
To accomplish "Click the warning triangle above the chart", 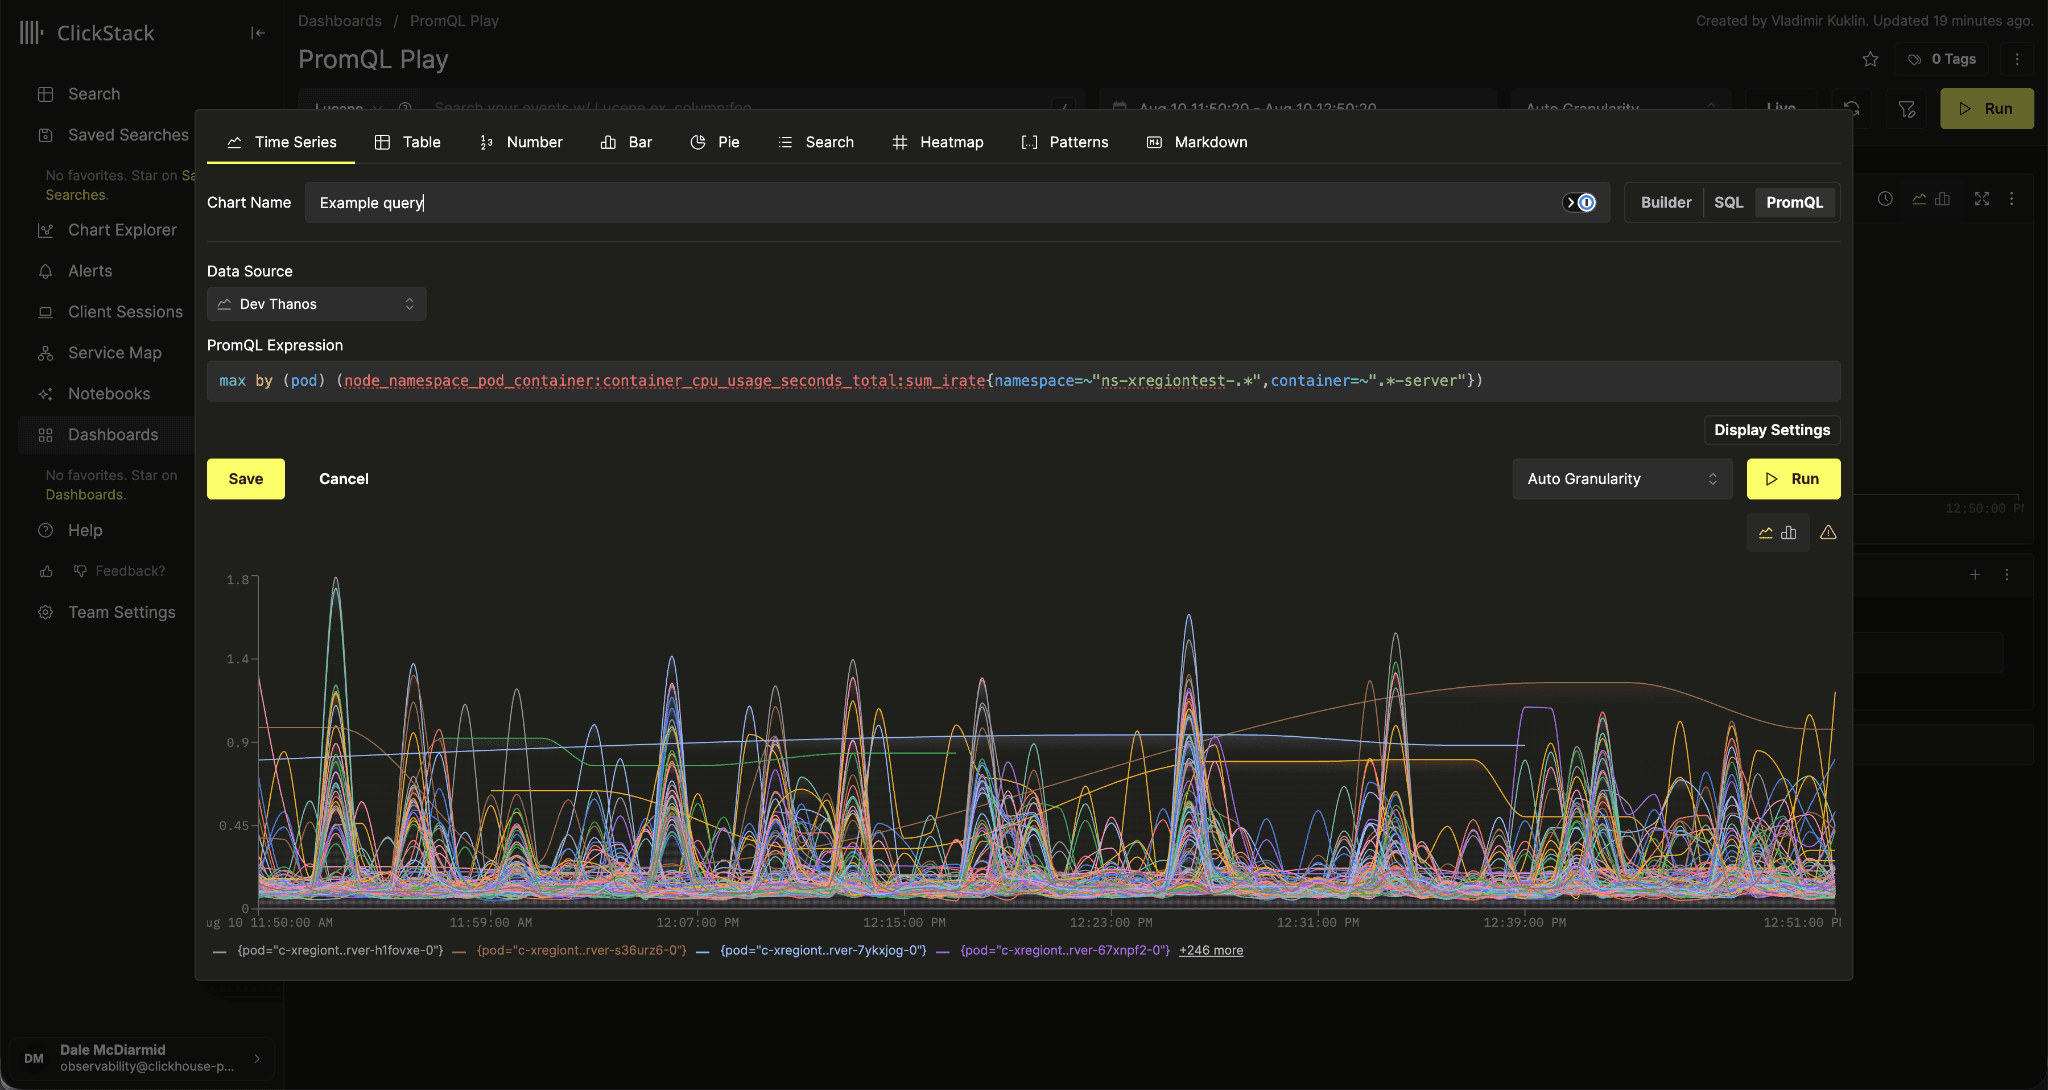I will tap(1828, 533).
